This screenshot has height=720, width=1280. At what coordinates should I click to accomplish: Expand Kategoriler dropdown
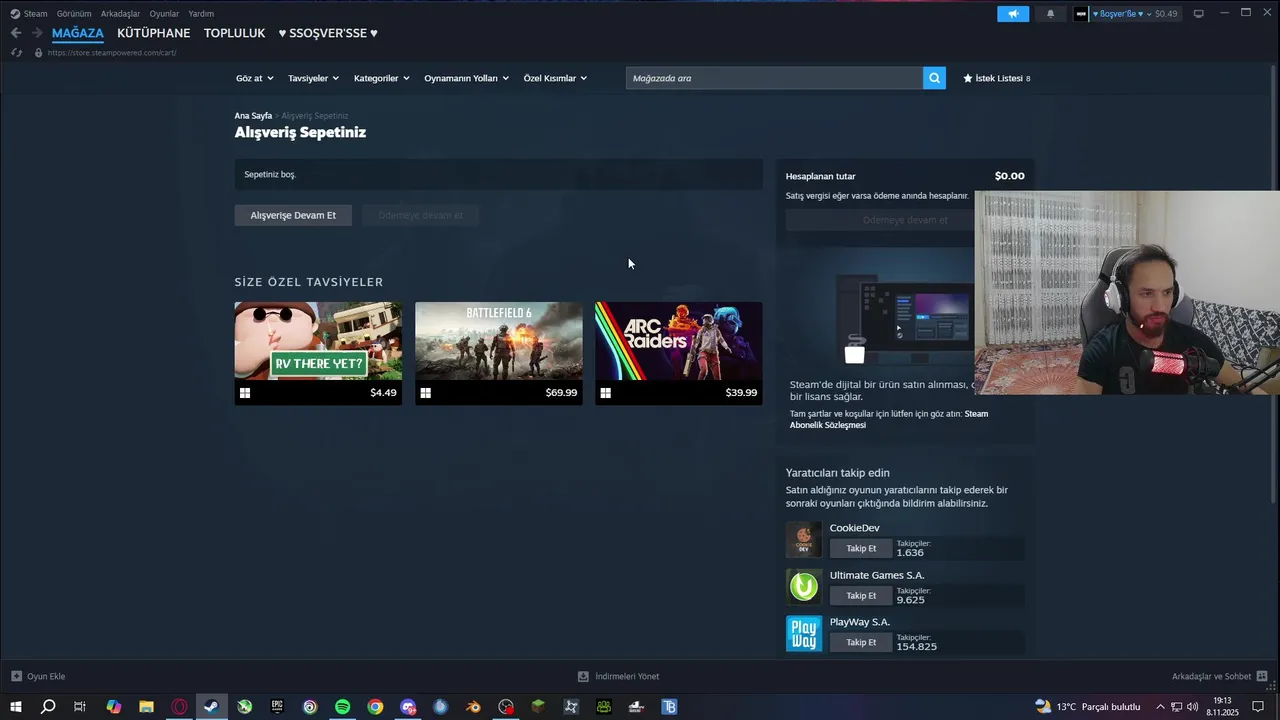381,78
